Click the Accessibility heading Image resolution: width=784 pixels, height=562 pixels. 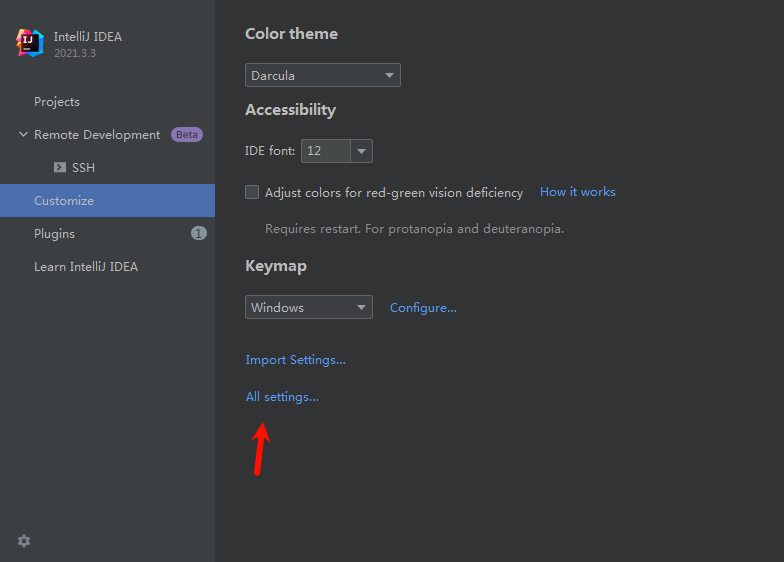pyautogui.click(x=290, y=110)
